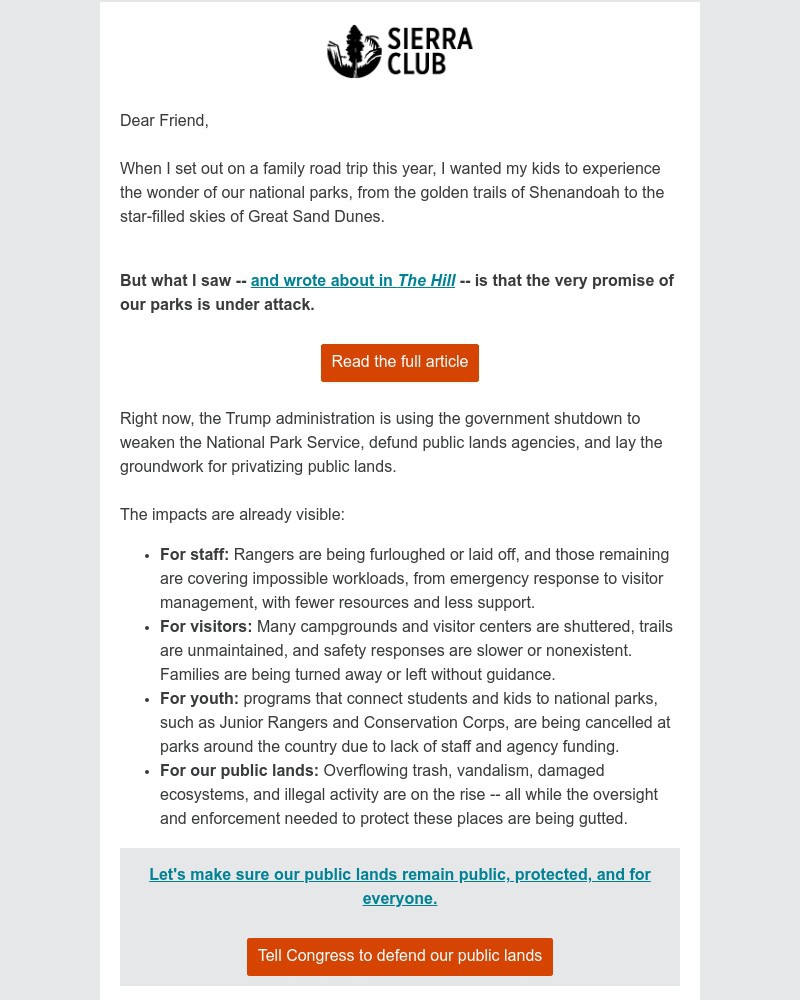Image resolution: width=800 pixels, height=1000 pixels.
Task: Click the Sierra Club logo
Action: pos(399,51)
